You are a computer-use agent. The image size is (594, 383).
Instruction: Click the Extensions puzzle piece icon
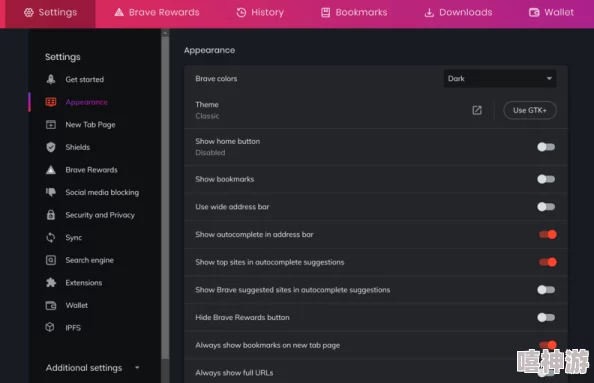(51, 283)
